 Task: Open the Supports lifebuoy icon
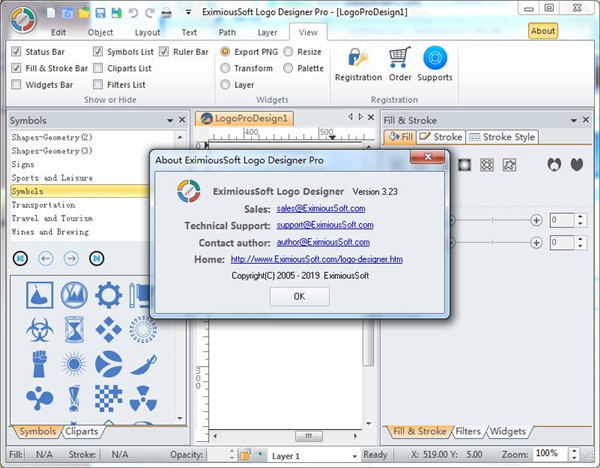pos(435,57)
